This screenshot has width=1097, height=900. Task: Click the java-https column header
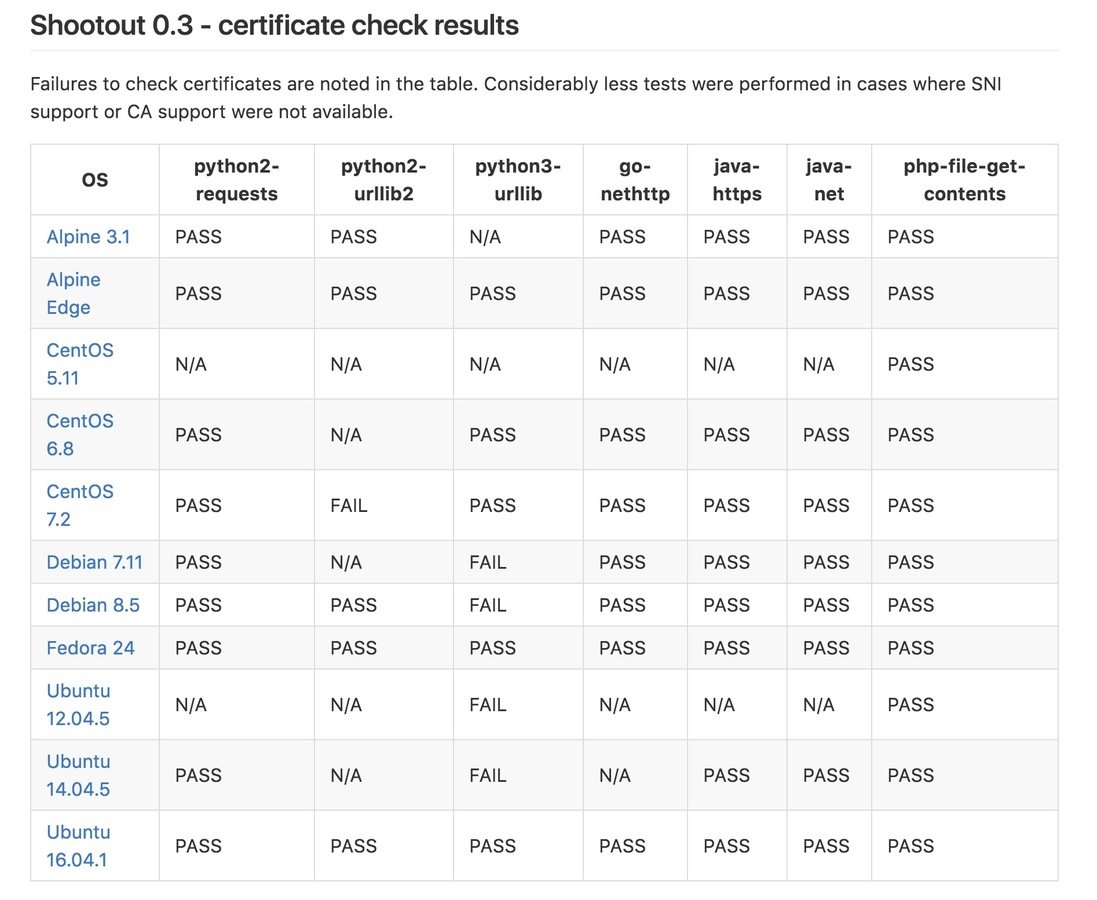[737, 180]
